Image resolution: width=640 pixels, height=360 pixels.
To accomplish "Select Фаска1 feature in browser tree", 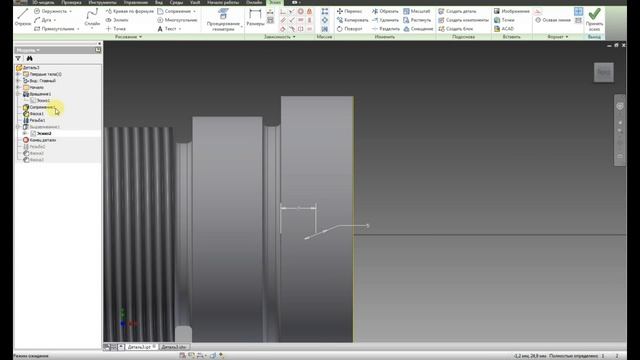I will click(x=33, y=113).
